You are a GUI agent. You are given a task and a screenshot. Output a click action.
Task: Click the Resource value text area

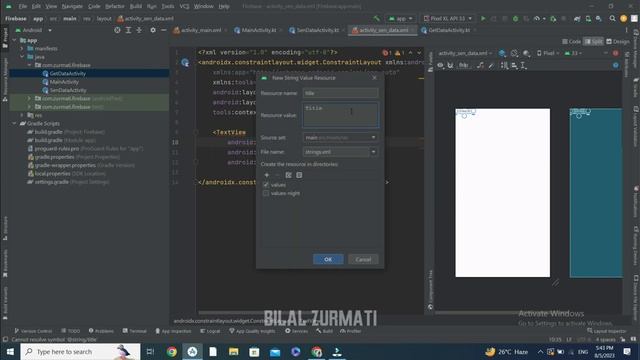coord(340,115)
